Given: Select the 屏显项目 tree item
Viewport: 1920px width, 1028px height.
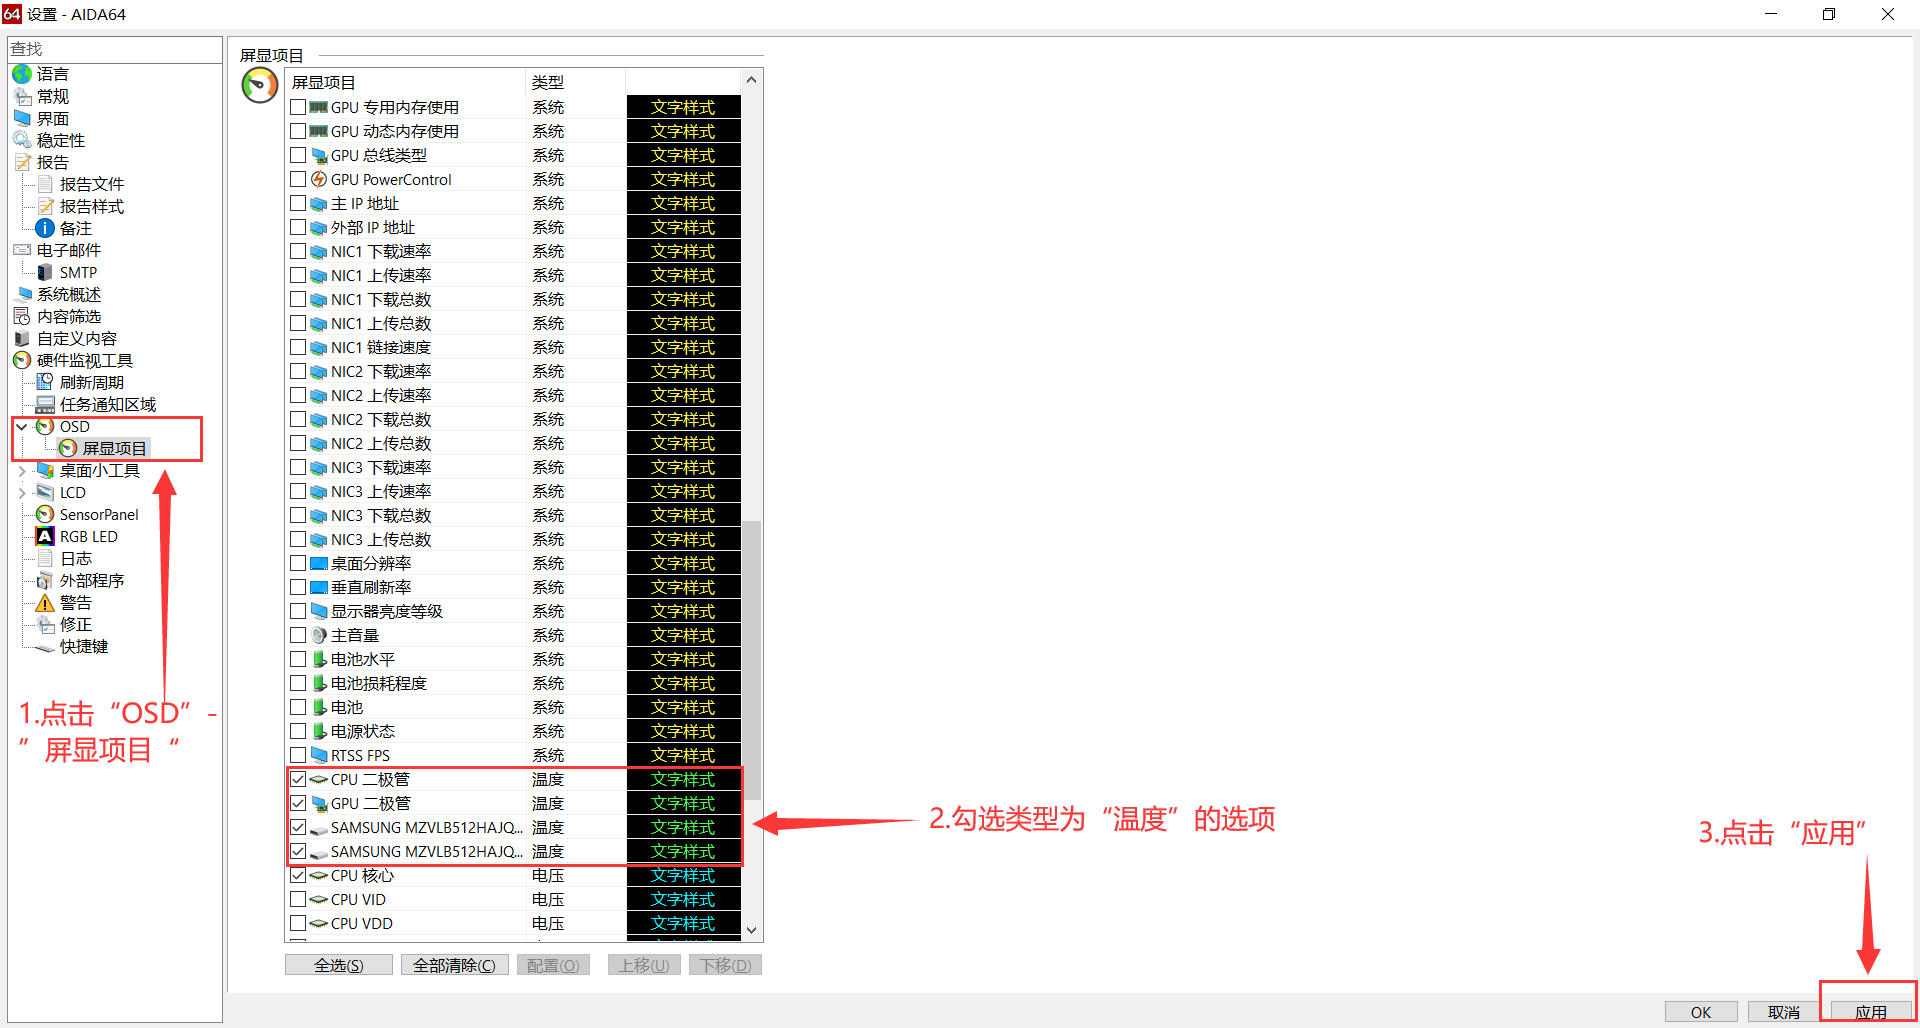Looking at the screenshot, I should click(113, 447).
